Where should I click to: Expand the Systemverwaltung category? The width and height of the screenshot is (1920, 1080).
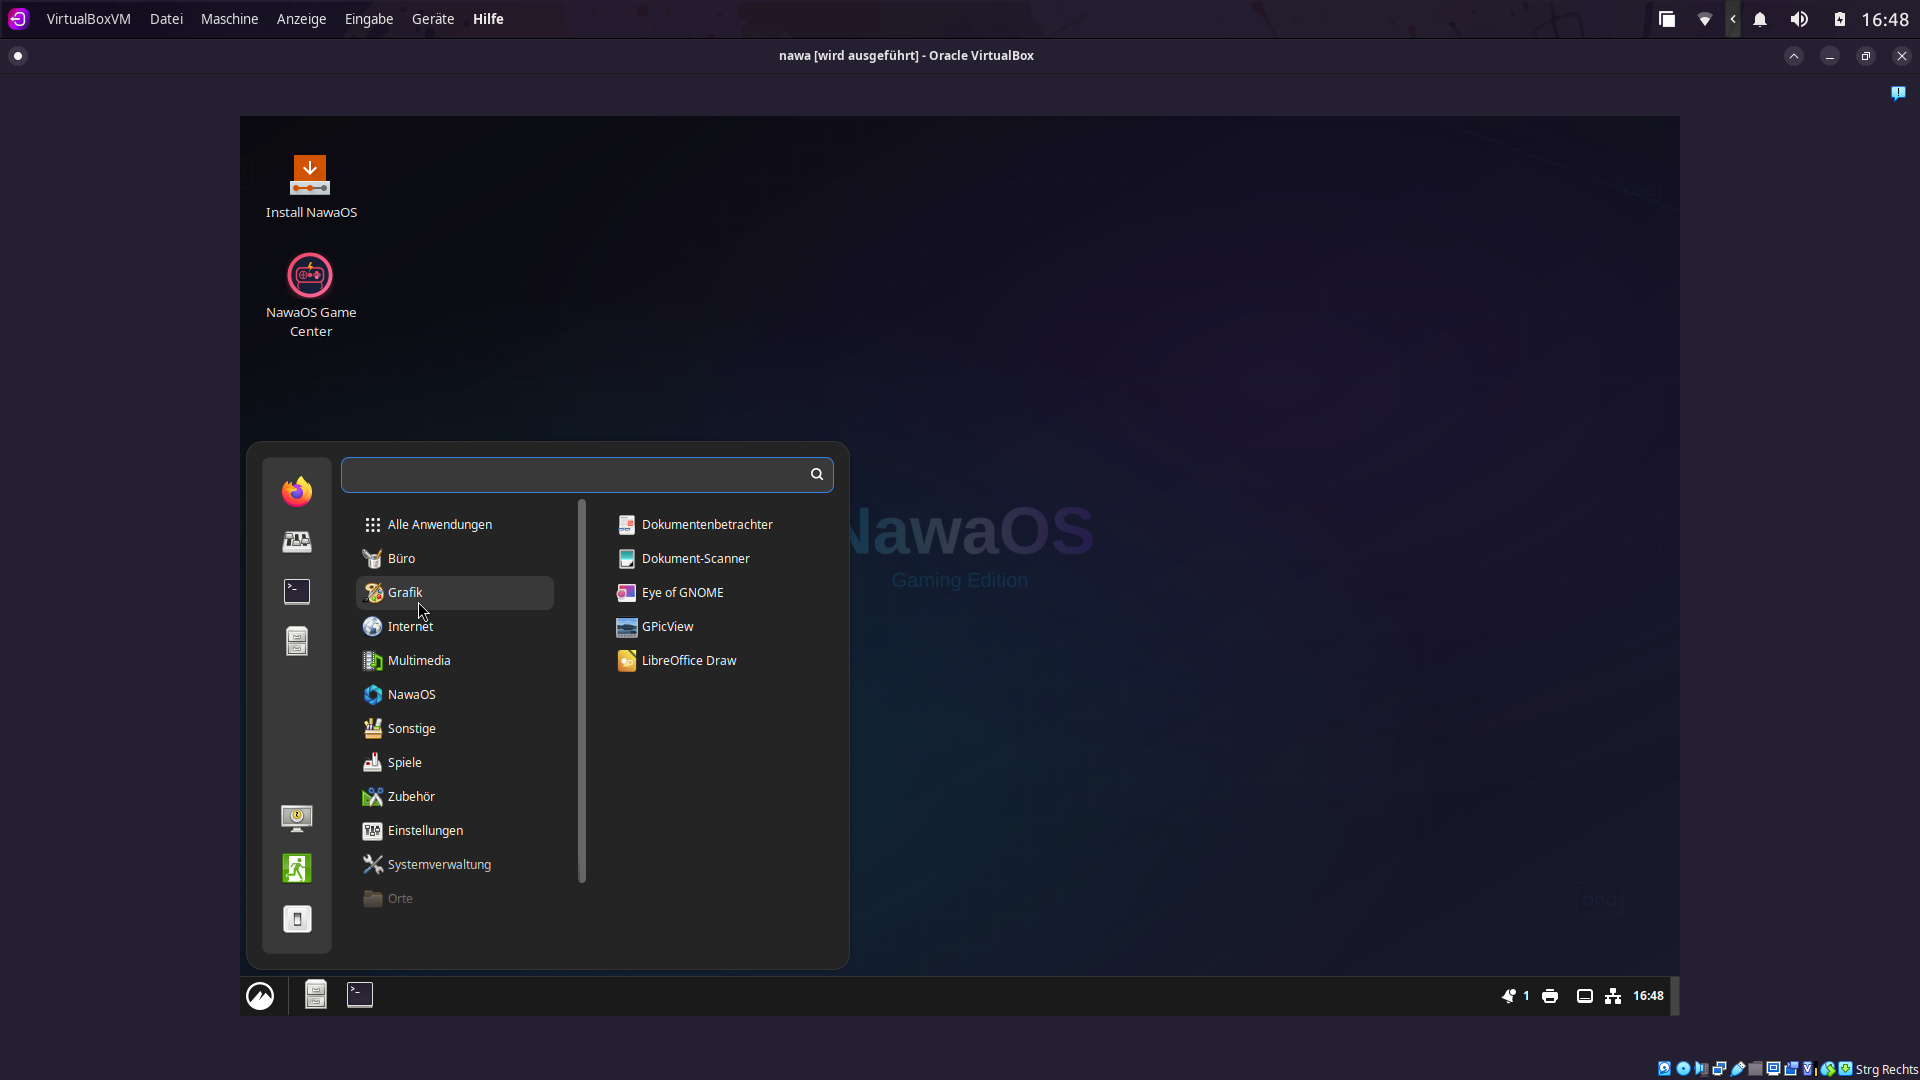pyautogui.click(x=438, y=864)
